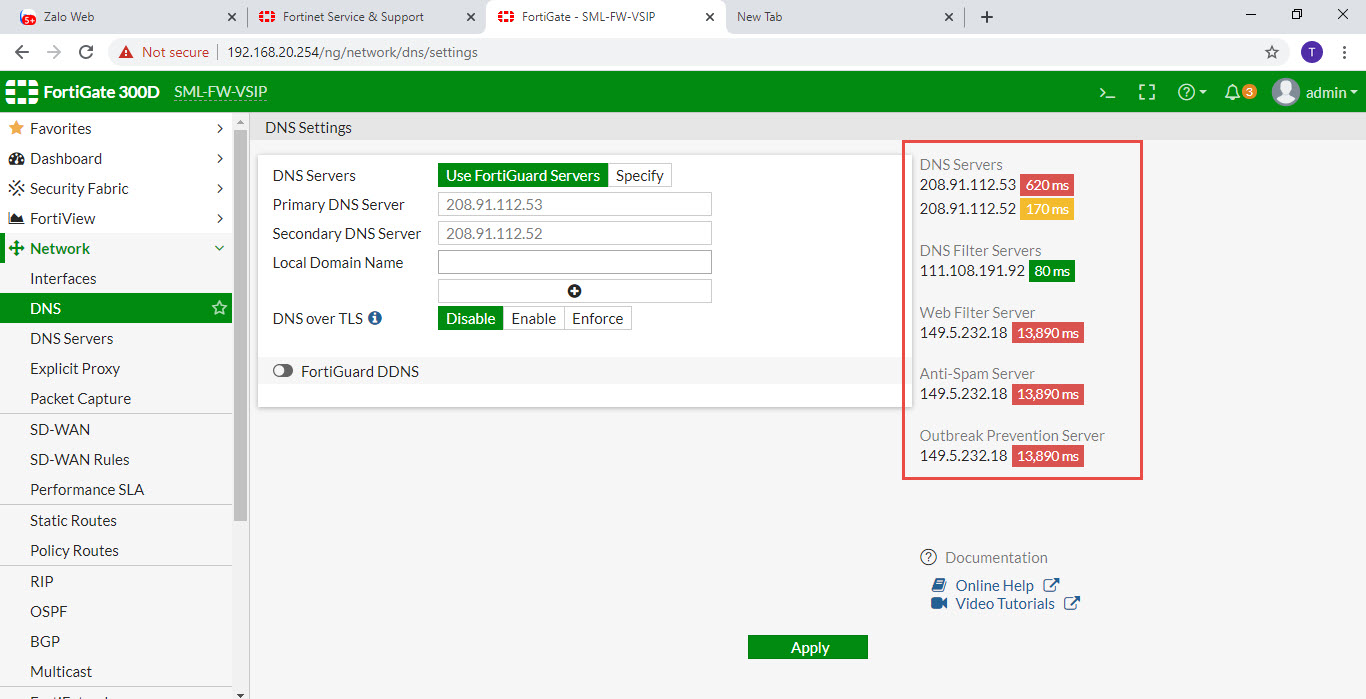Expand the Favorites menu chevron

220,128
